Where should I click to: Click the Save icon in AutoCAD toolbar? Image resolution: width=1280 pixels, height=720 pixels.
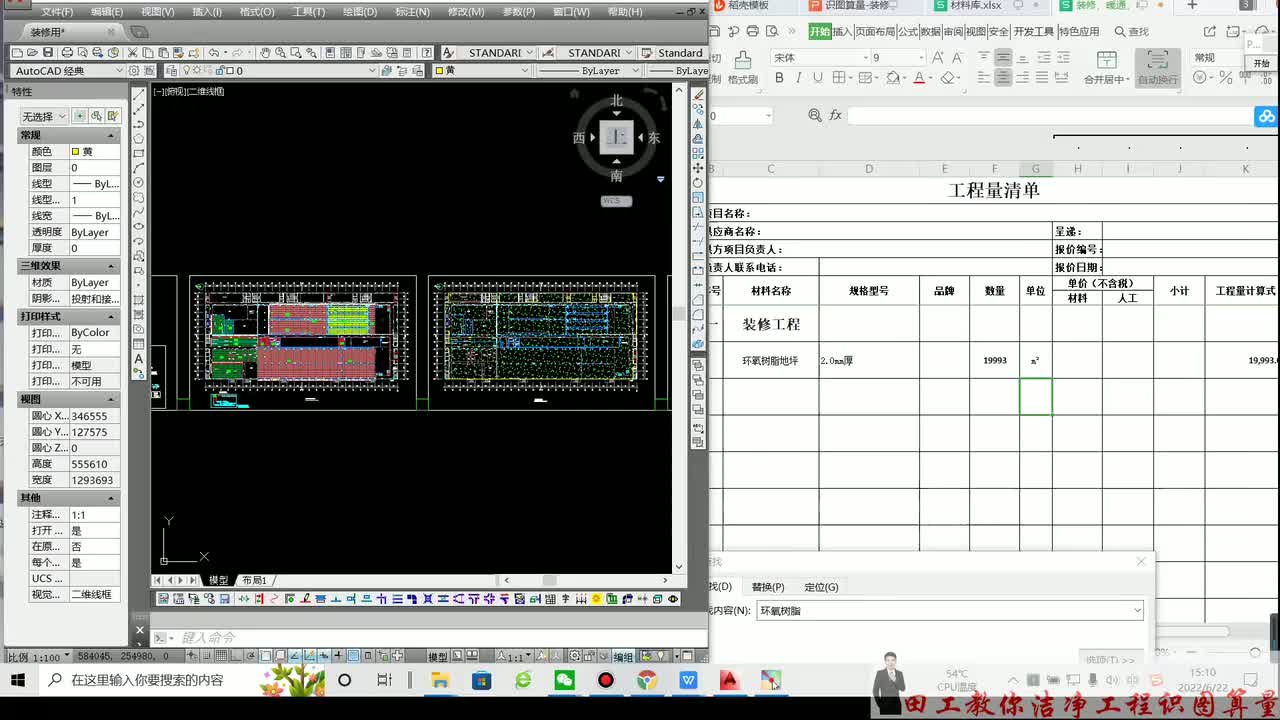[x=48, y=52]
